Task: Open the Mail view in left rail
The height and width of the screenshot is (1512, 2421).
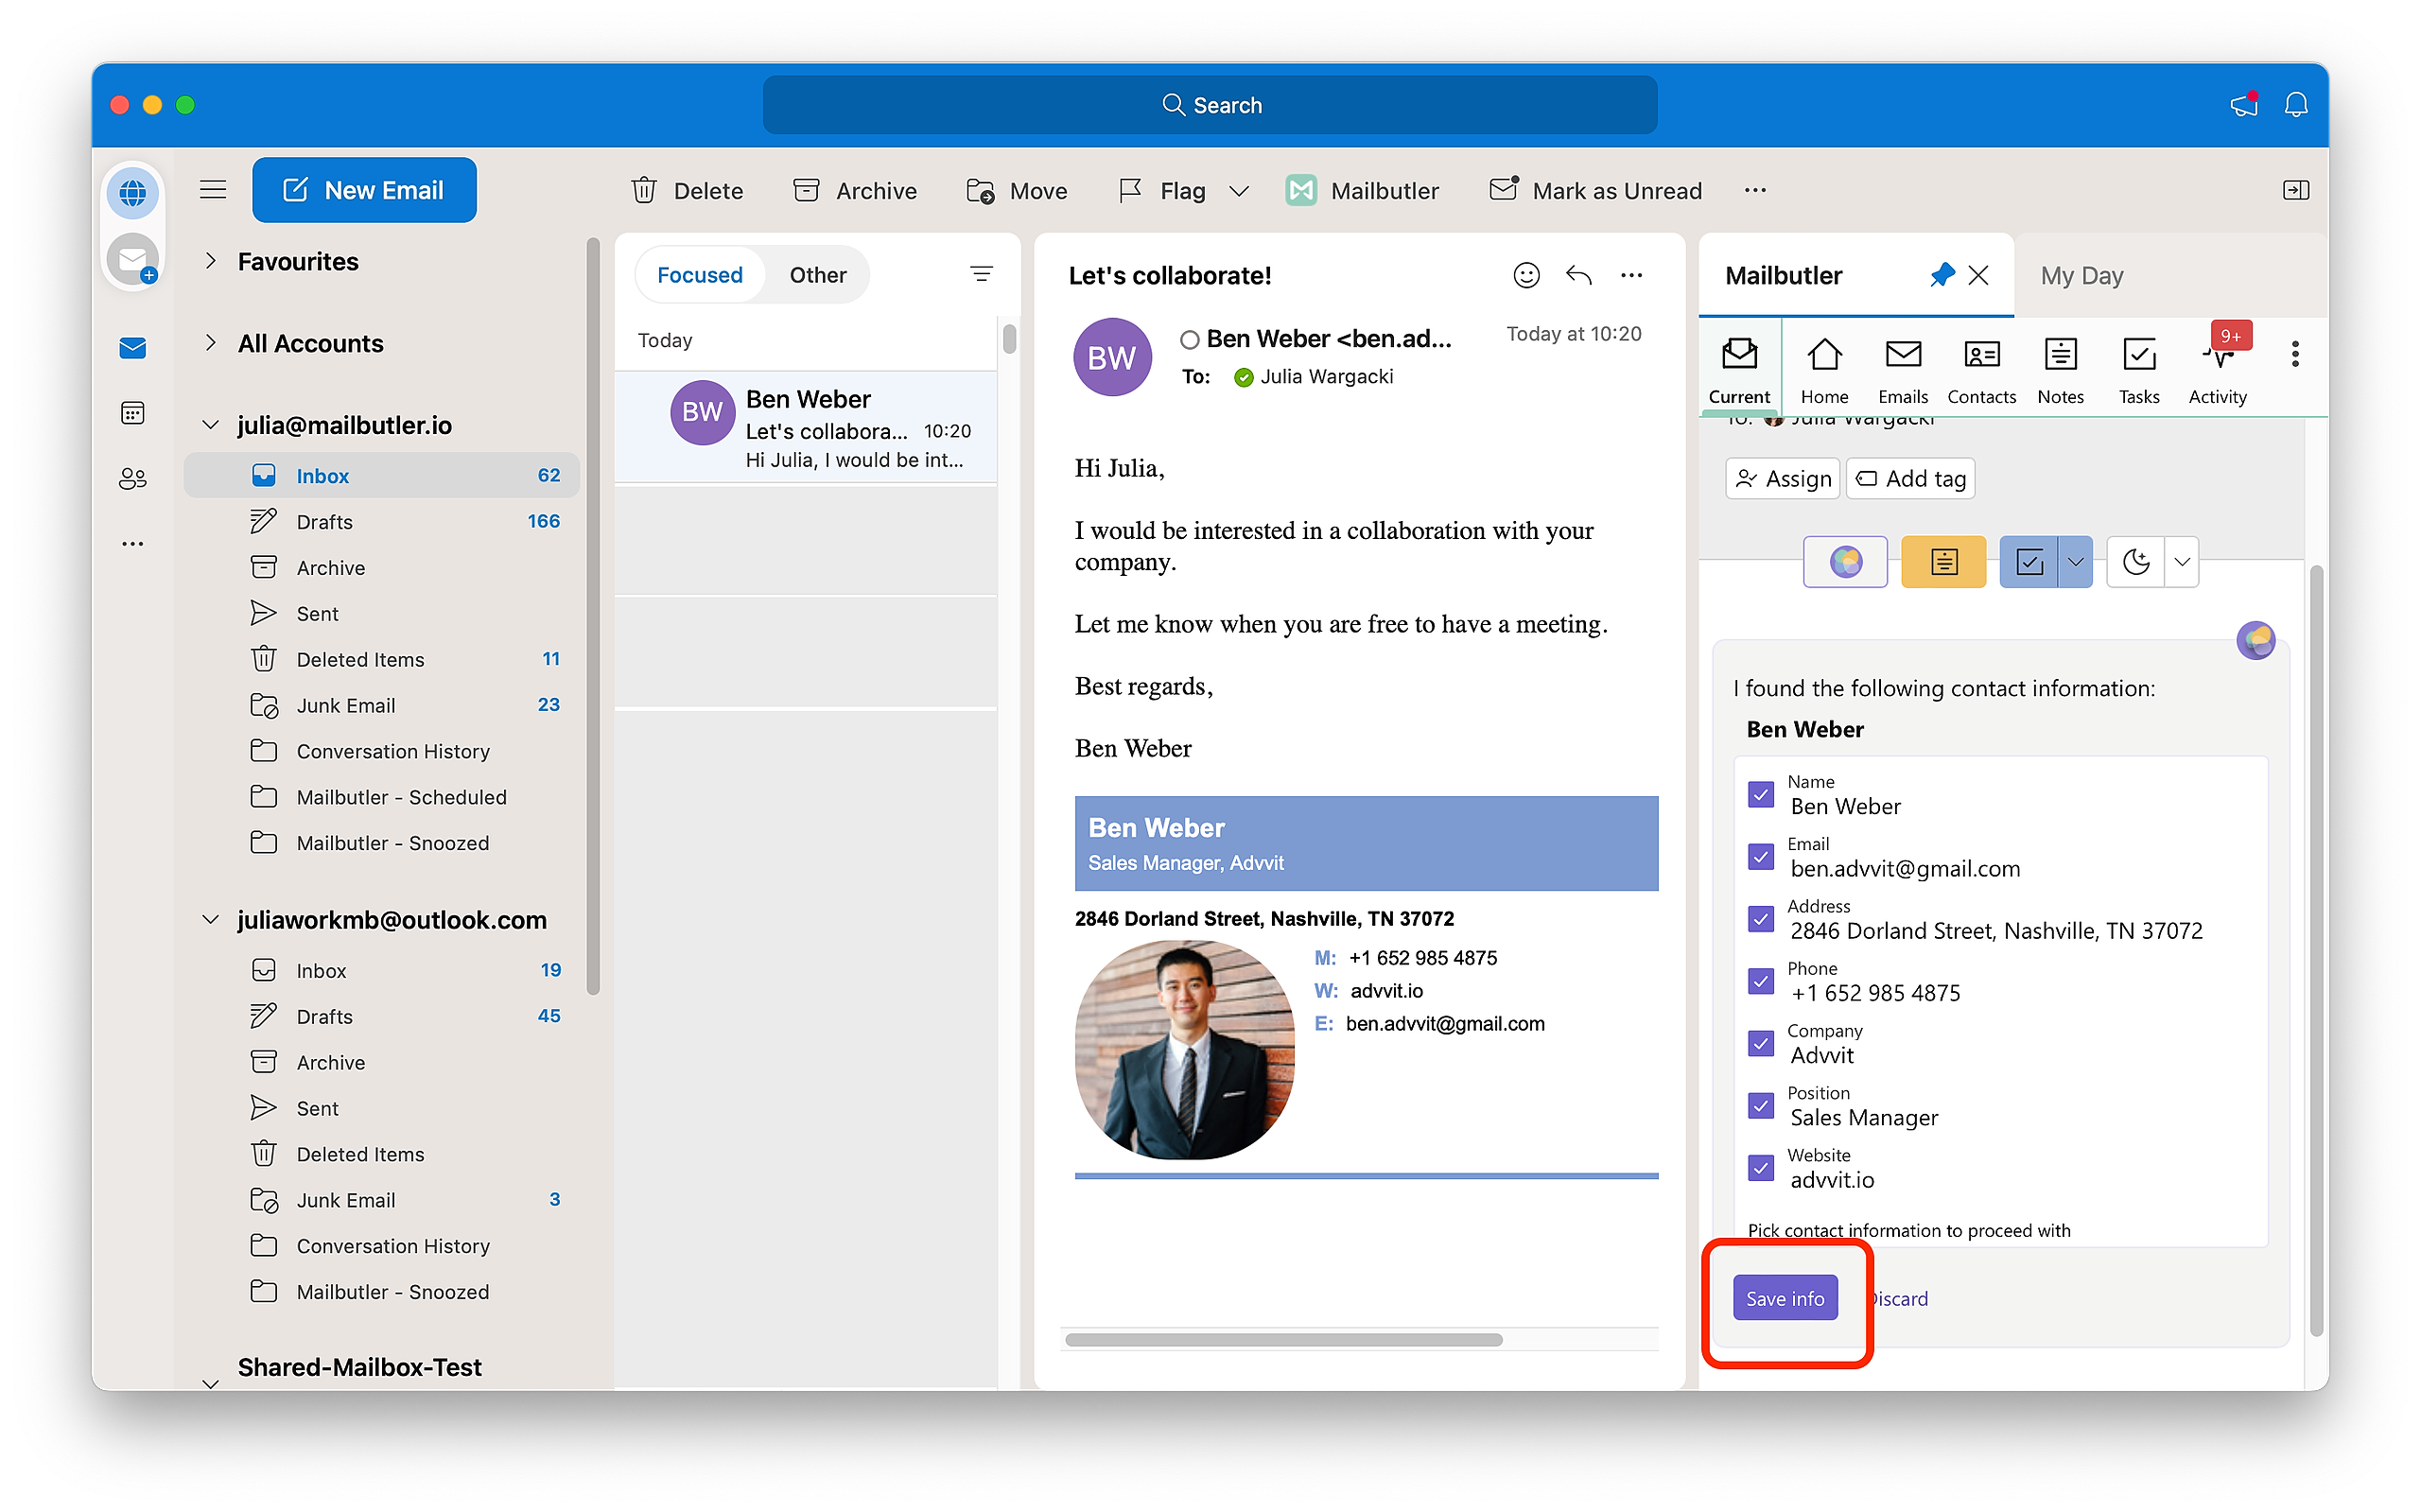Action: [x=133, y=348]
